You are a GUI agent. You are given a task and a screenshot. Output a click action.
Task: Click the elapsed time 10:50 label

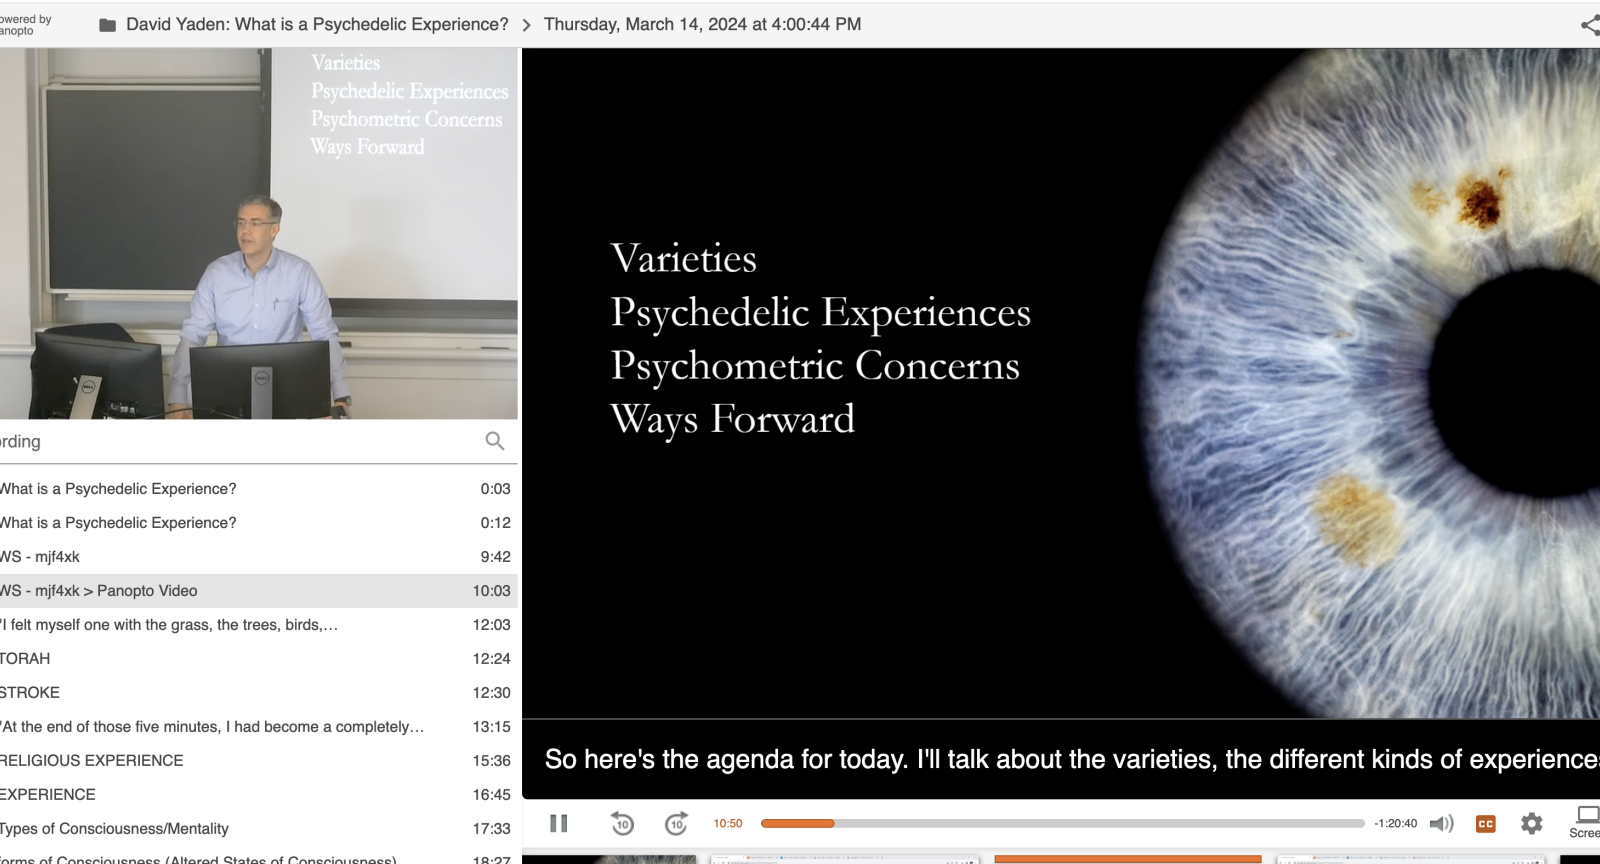click(x=728, y=824)
